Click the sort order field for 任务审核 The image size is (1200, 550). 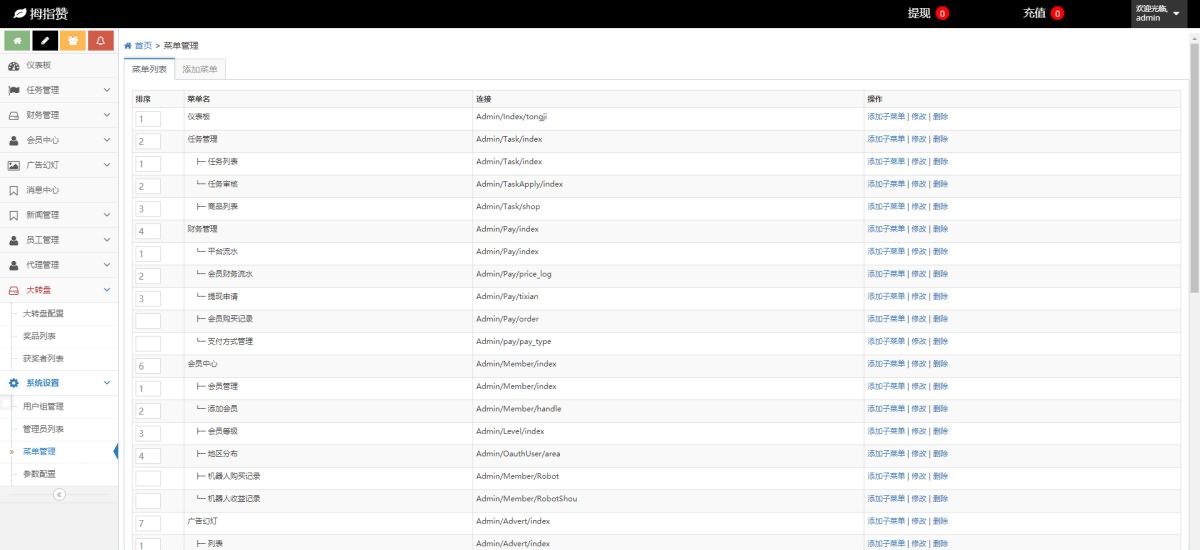tap(148, 186)
